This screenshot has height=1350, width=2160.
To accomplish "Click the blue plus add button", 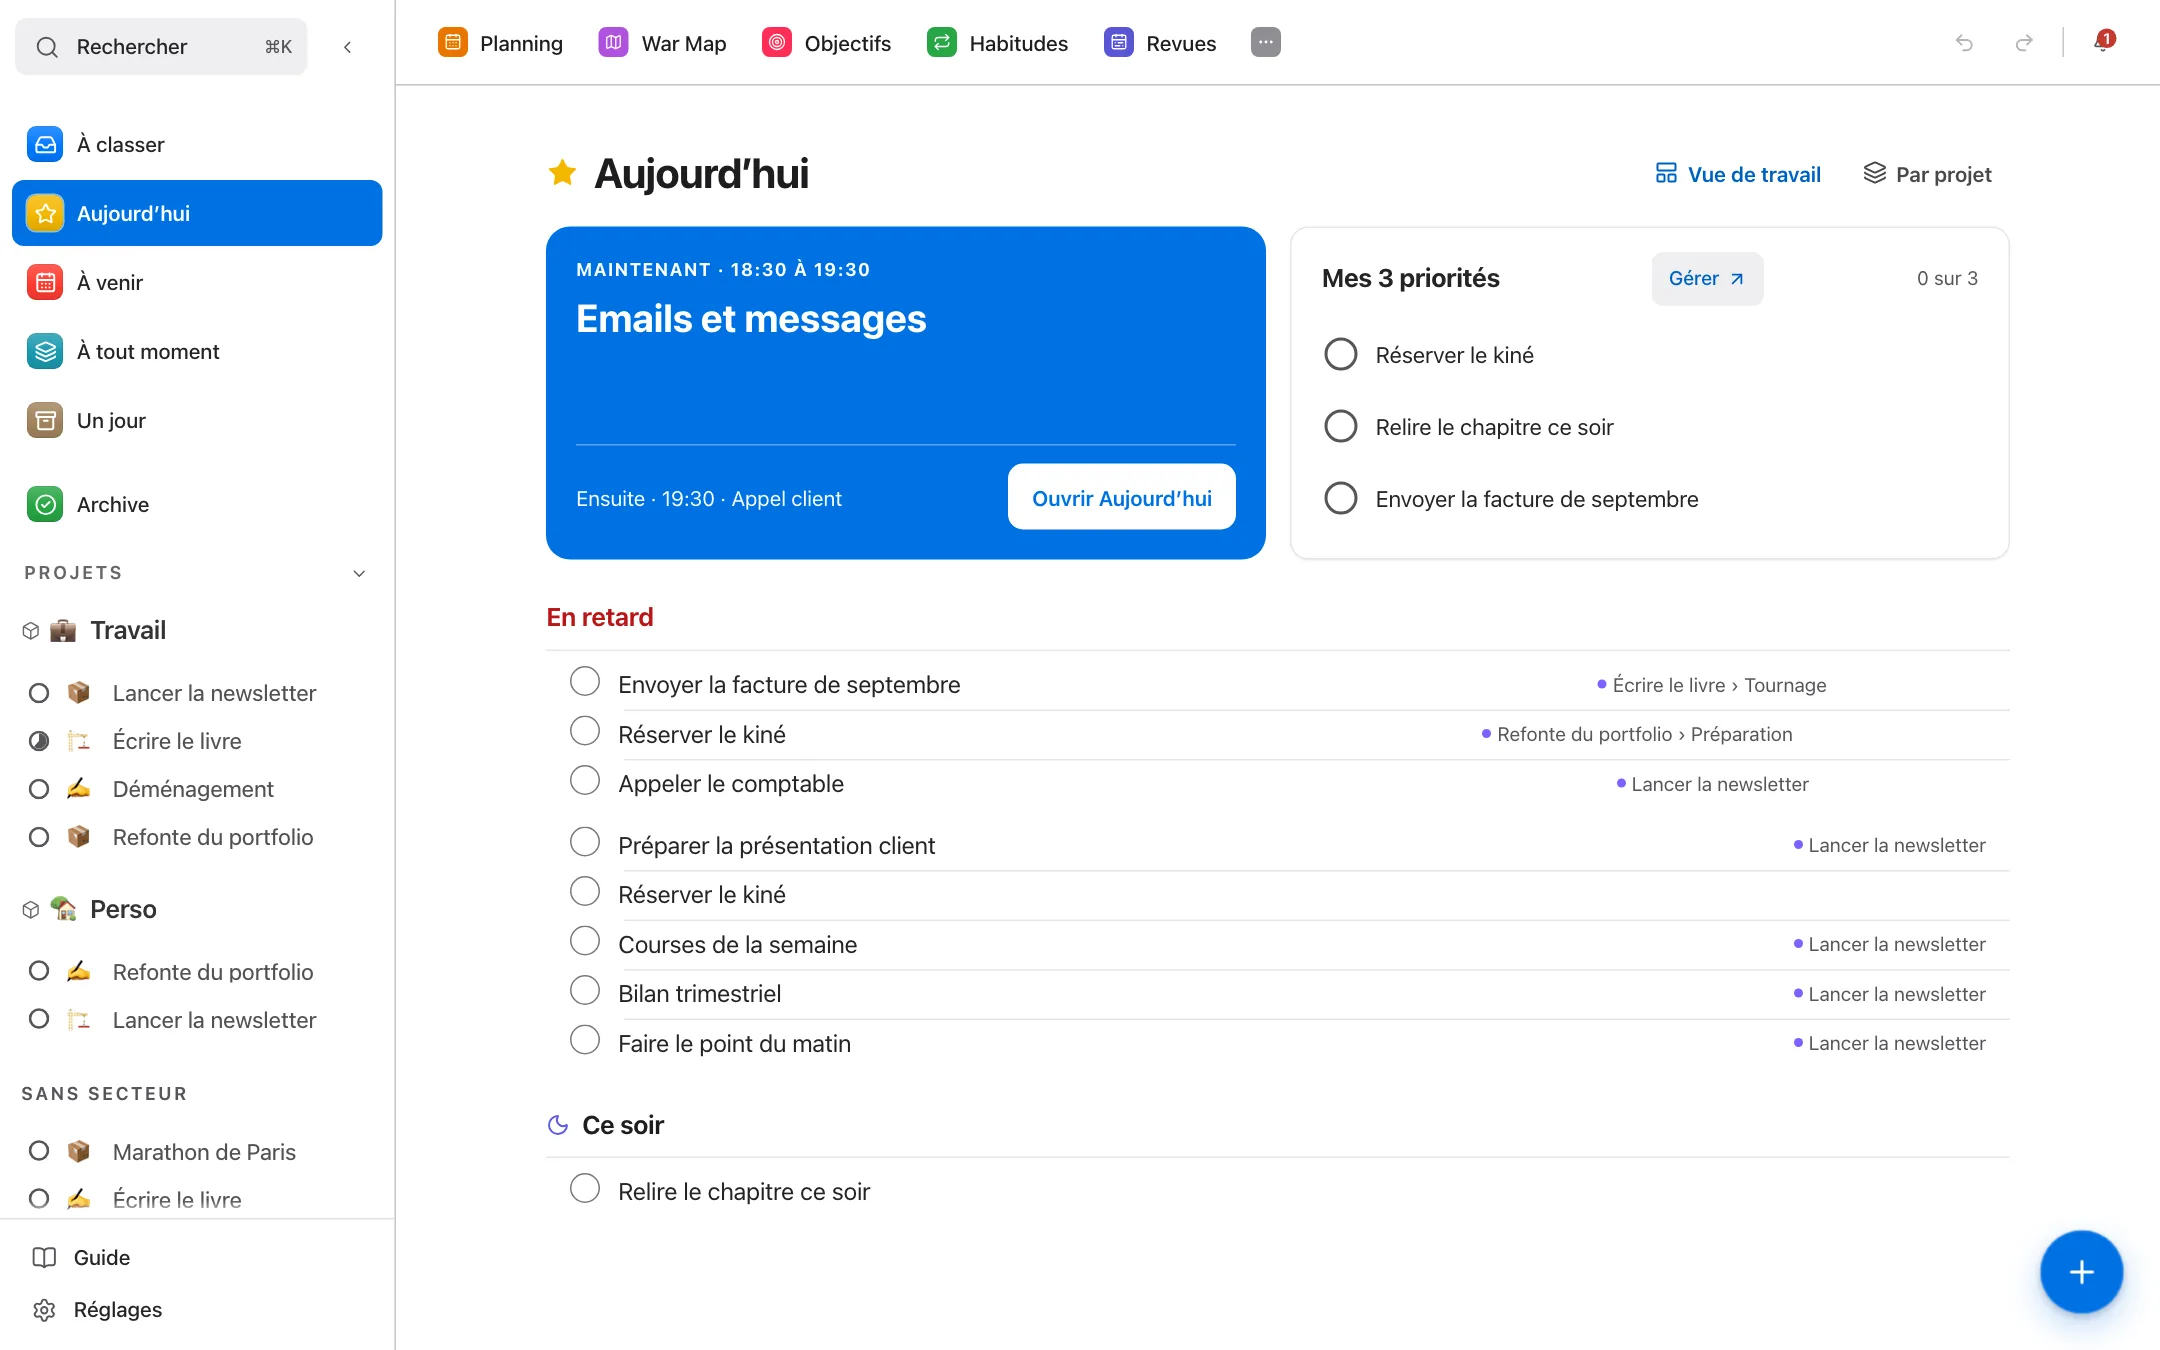I will (x=2081, y=1272).
